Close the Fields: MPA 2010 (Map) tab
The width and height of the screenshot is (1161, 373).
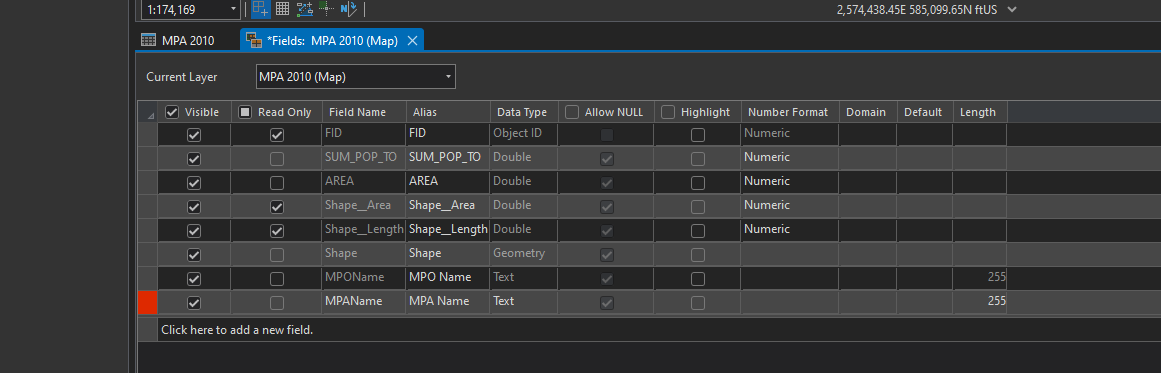[412, 41]
